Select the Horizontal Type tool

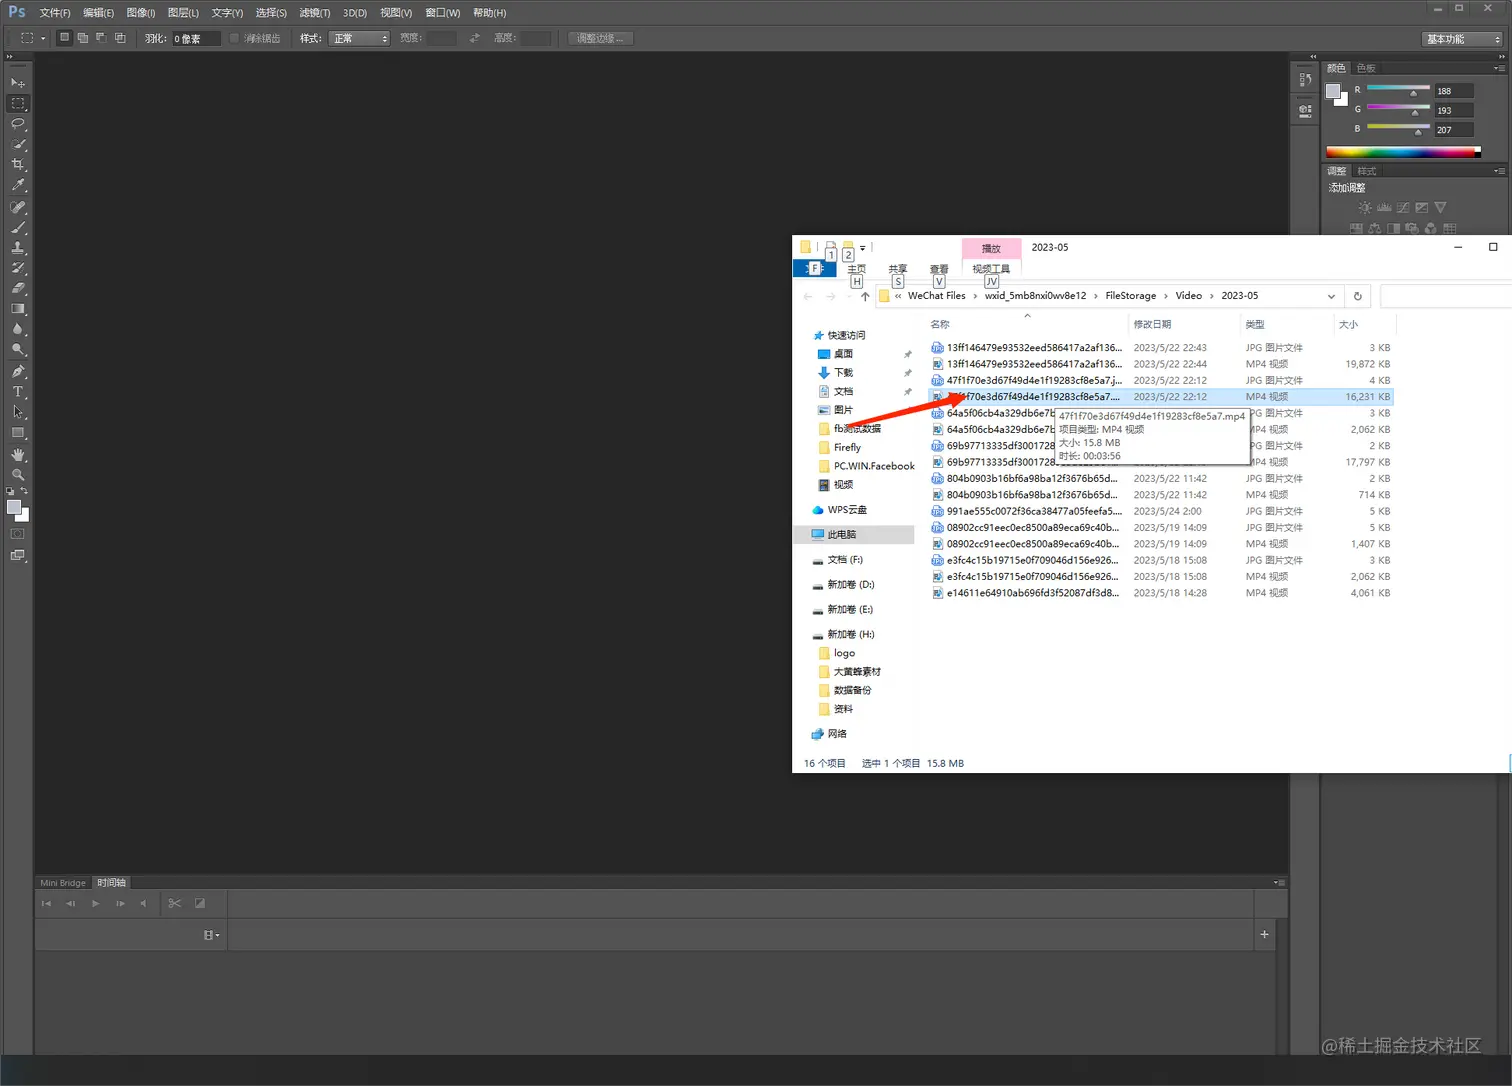(x=18, y=392)
